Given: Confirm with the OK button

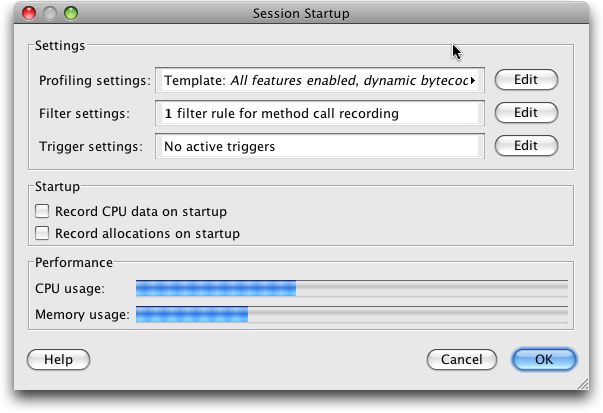Looking at the screenshot, I should [543, 359].
